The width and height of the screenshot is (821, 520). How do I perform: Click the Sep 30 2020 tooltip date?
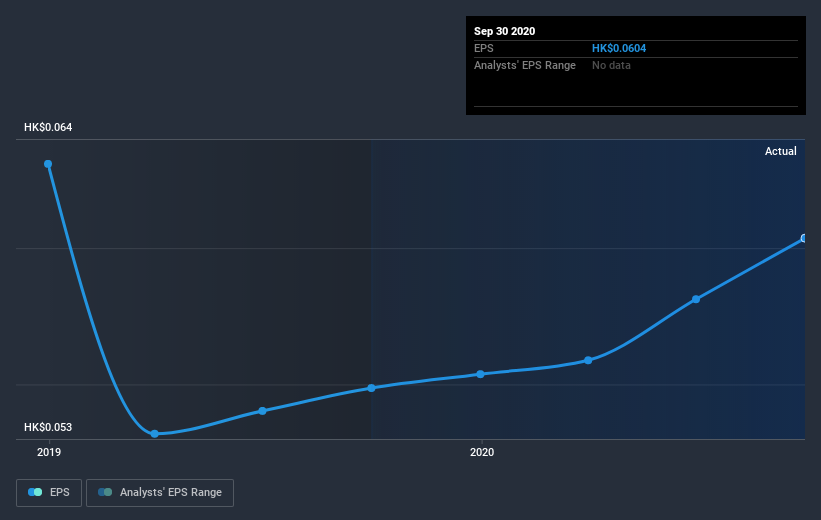coord(504,31)
